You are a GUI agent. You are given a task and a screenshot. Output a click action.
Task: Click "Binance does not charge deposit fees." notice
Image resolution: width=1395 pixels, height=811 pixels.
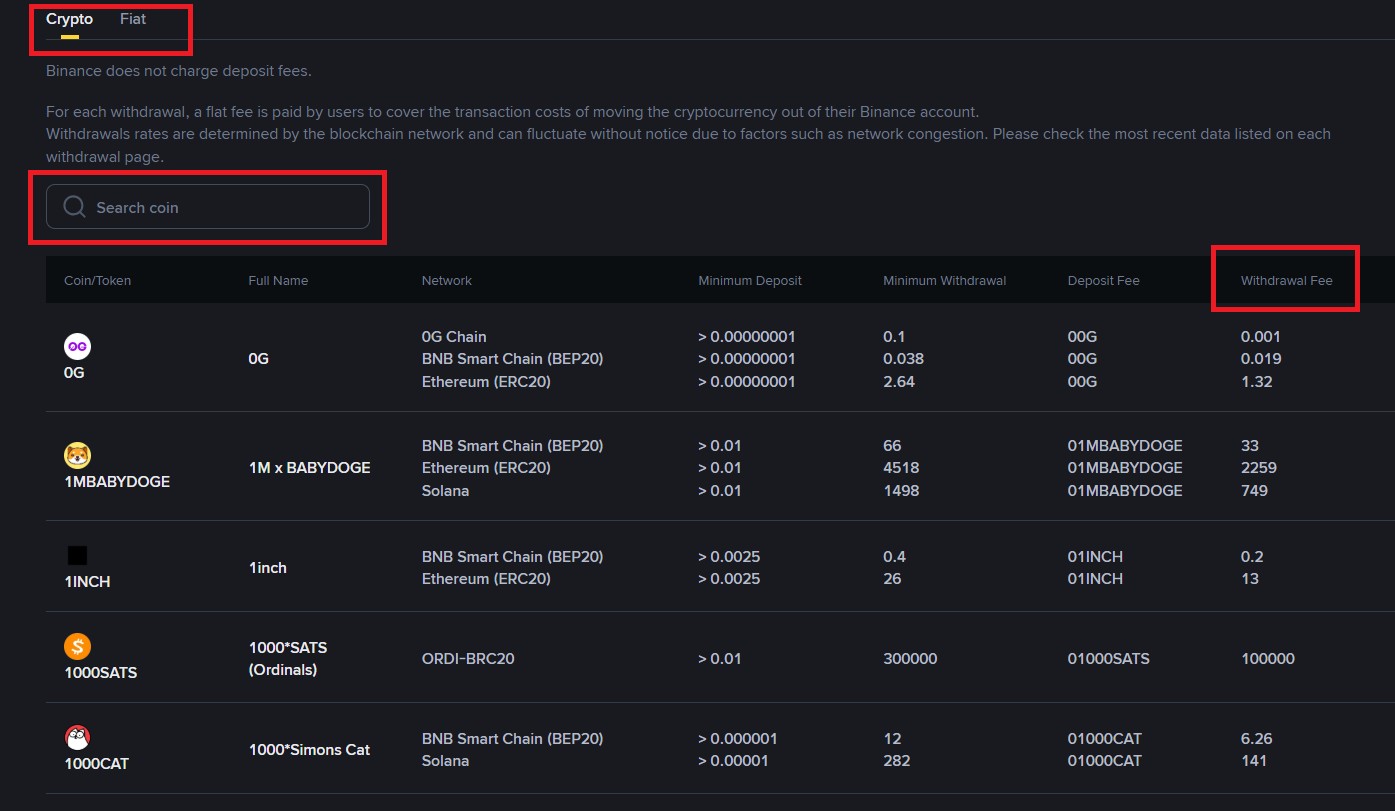click(179, 71)
